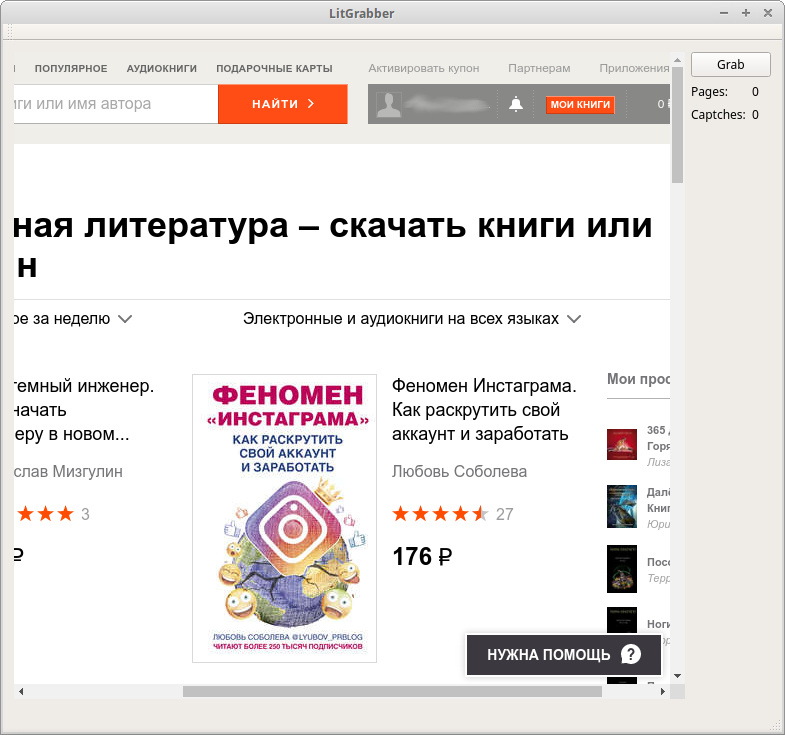This screenshot has height=735, width=785.
Task: Click the Pages counter label
Action: pos(709,92)
